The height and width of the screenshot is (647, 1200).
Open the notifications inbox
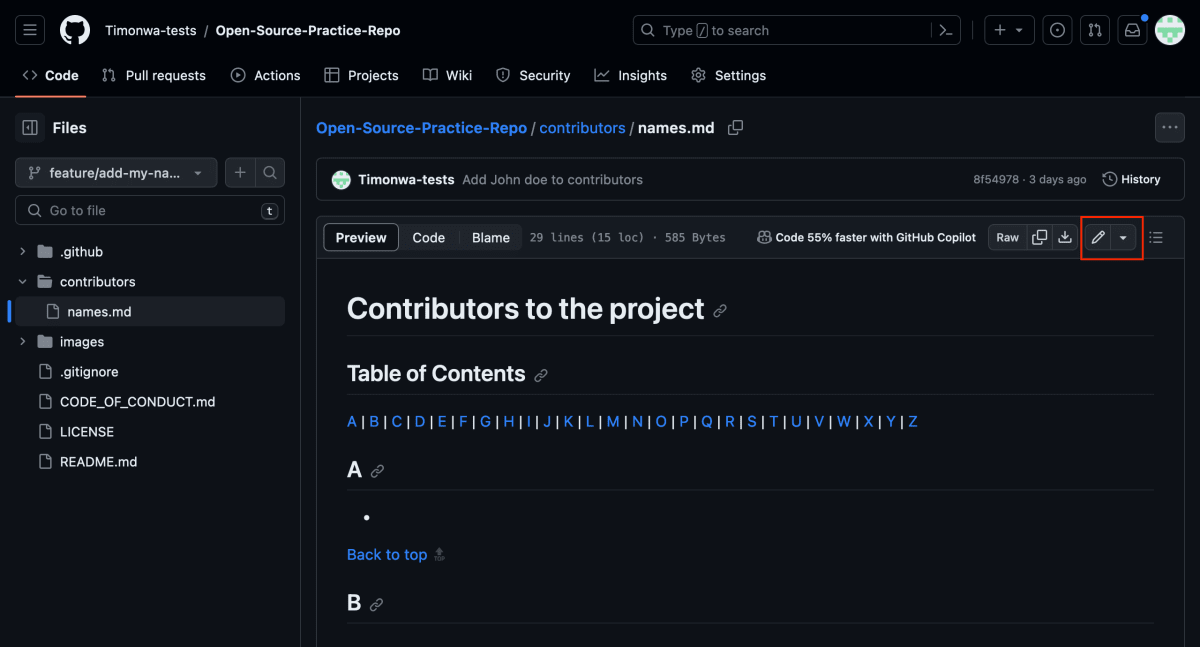(x=1132, y=30)
